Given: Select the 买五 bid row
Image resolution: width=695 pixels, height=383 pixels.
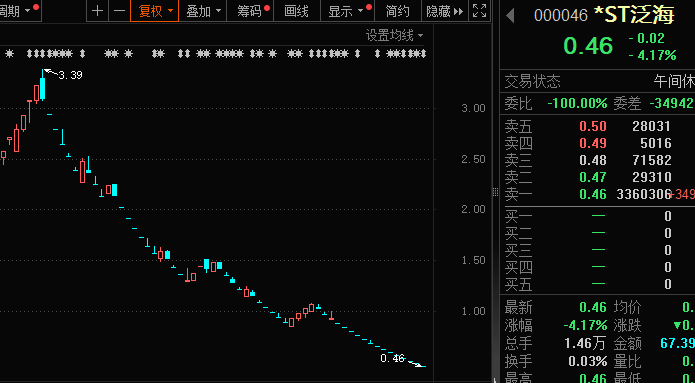Looking at the screenshot, I should click(597, 284).
